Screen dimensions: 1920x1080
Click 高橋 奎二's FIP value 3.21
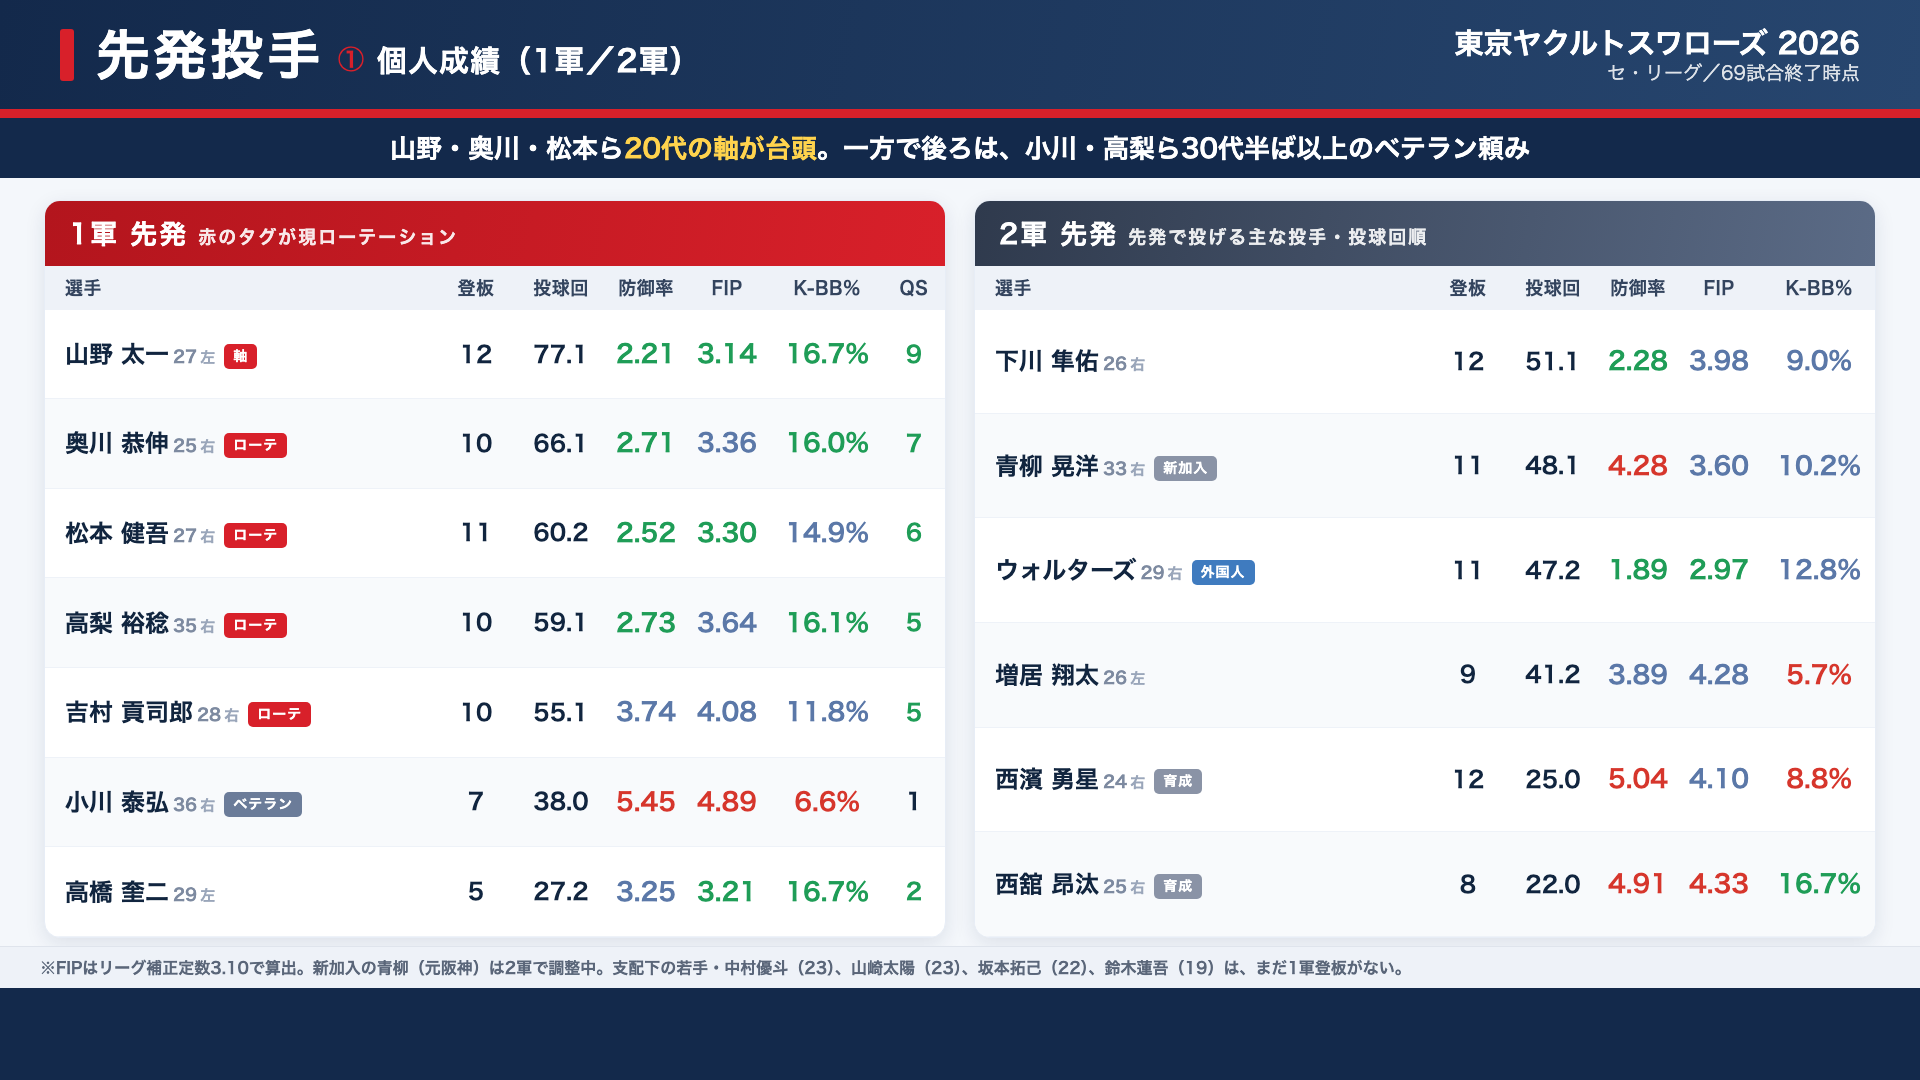point(726,891)
